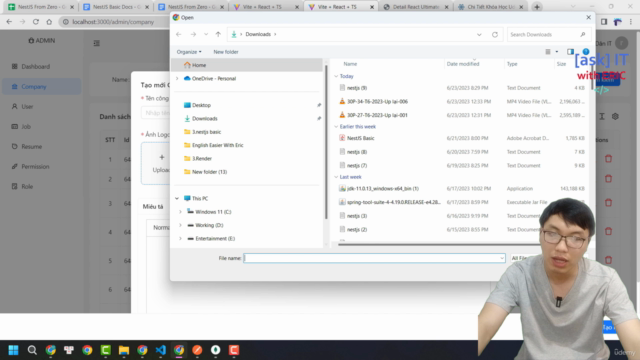
Task: Sort by Date modified column
Action: coord(463,64)
